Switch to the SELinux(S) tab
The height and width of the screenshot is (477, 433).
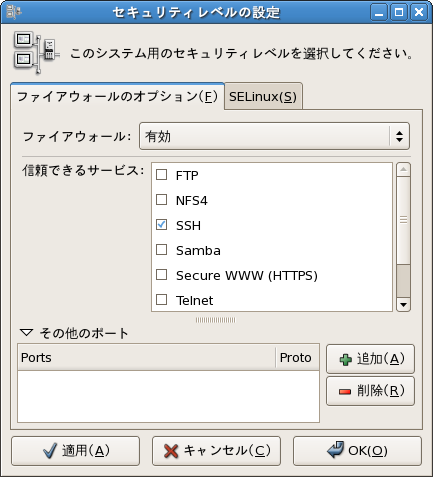[x=263, y=97]
